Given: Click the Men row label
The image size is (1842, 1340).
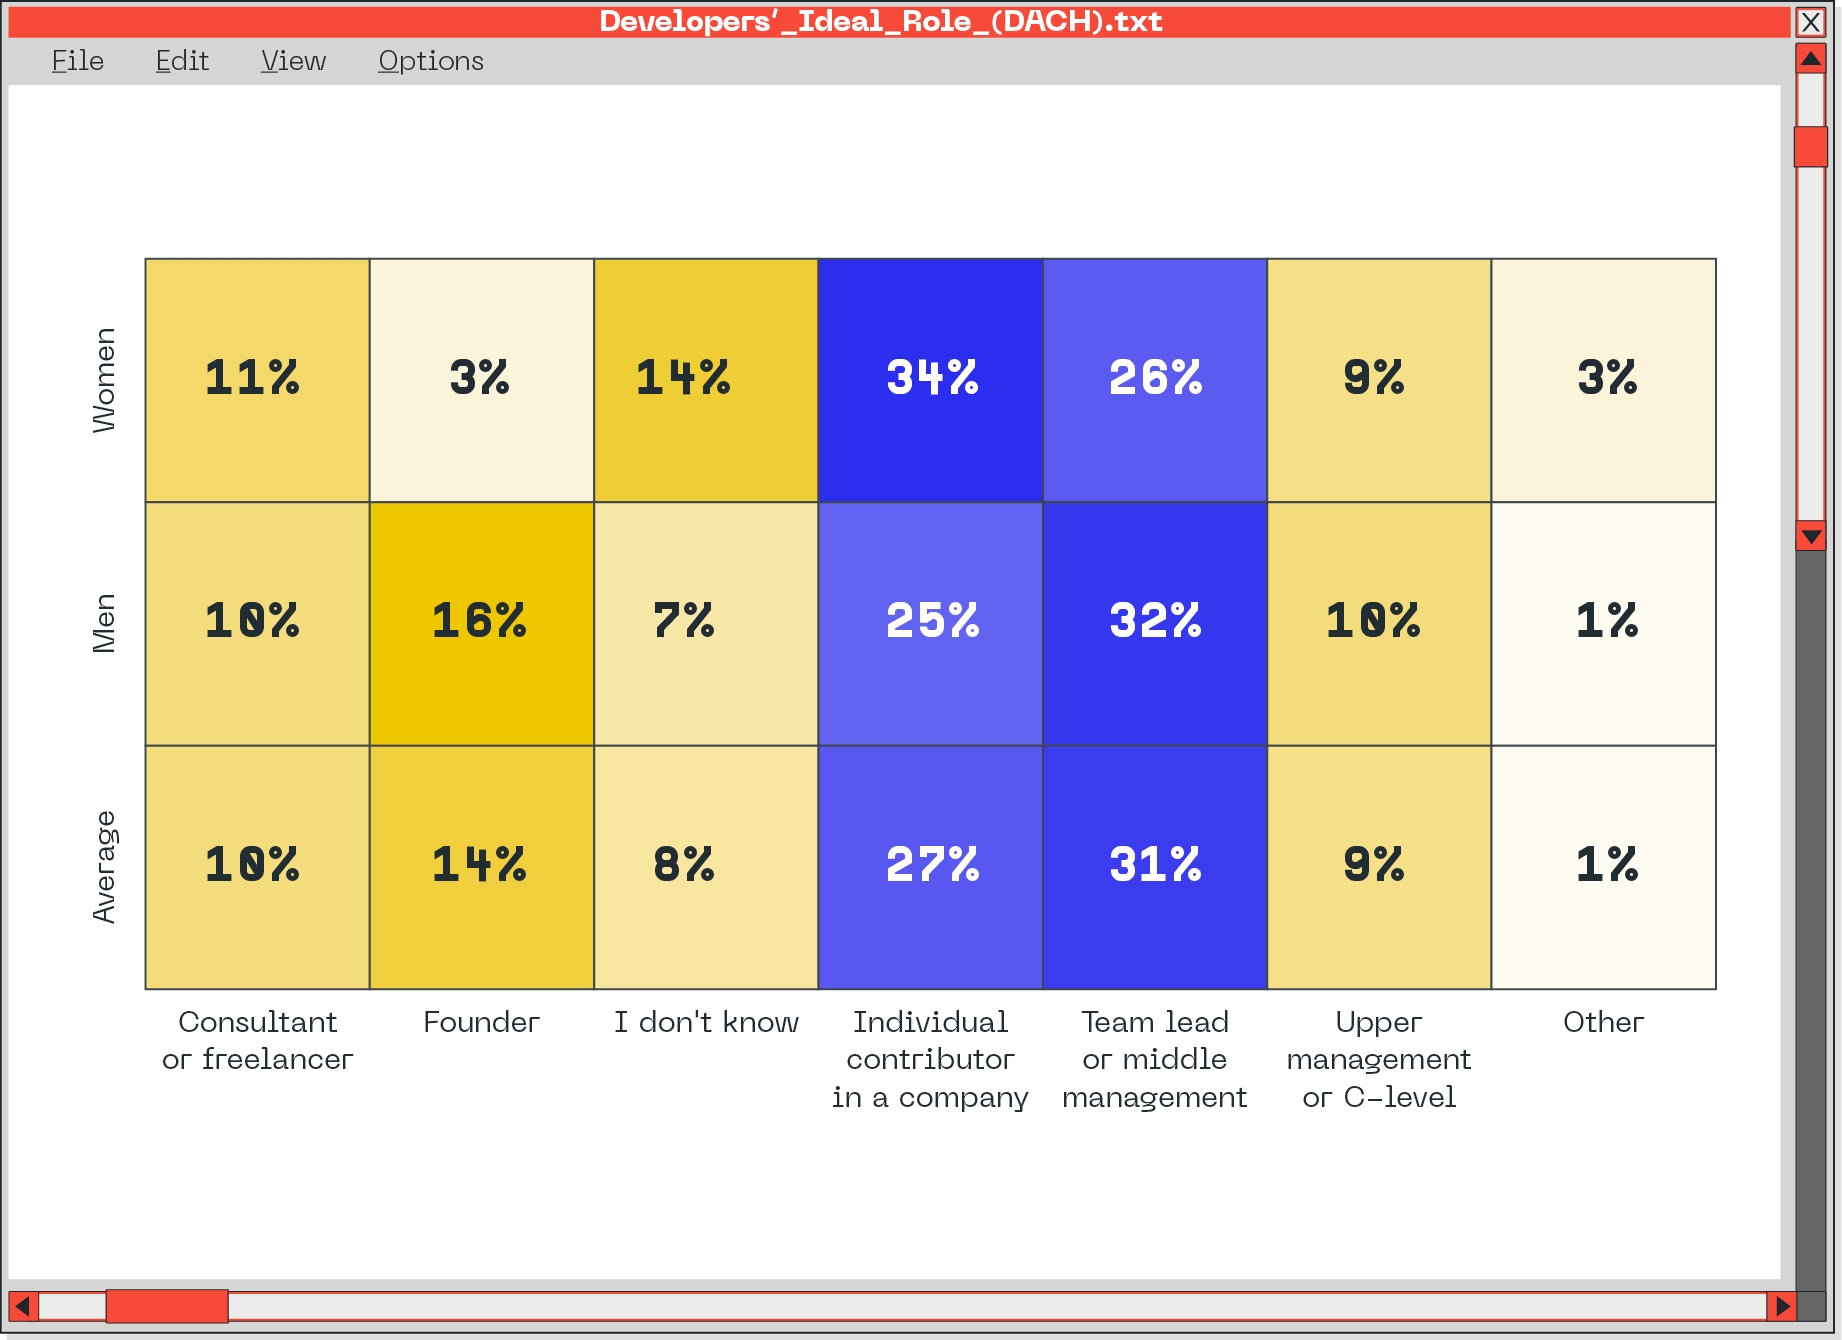Looking at the screenshot, I should point(104,624).
